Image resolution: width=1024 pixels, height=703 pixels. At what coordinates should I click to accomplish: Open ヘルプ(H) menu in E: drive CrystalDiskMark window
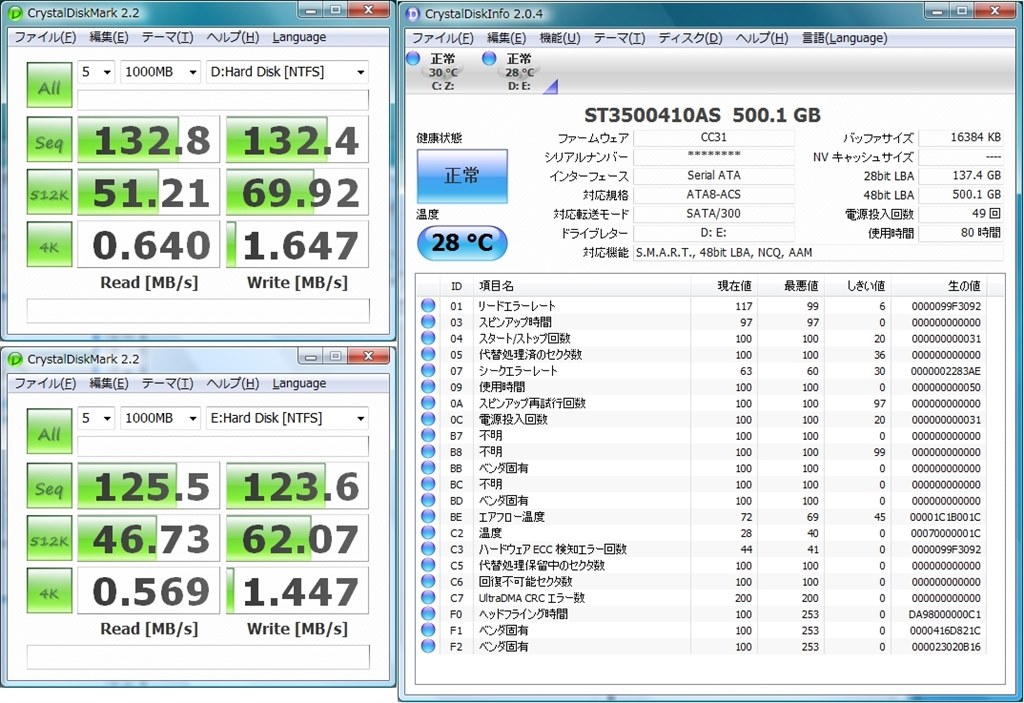[232, 384]
